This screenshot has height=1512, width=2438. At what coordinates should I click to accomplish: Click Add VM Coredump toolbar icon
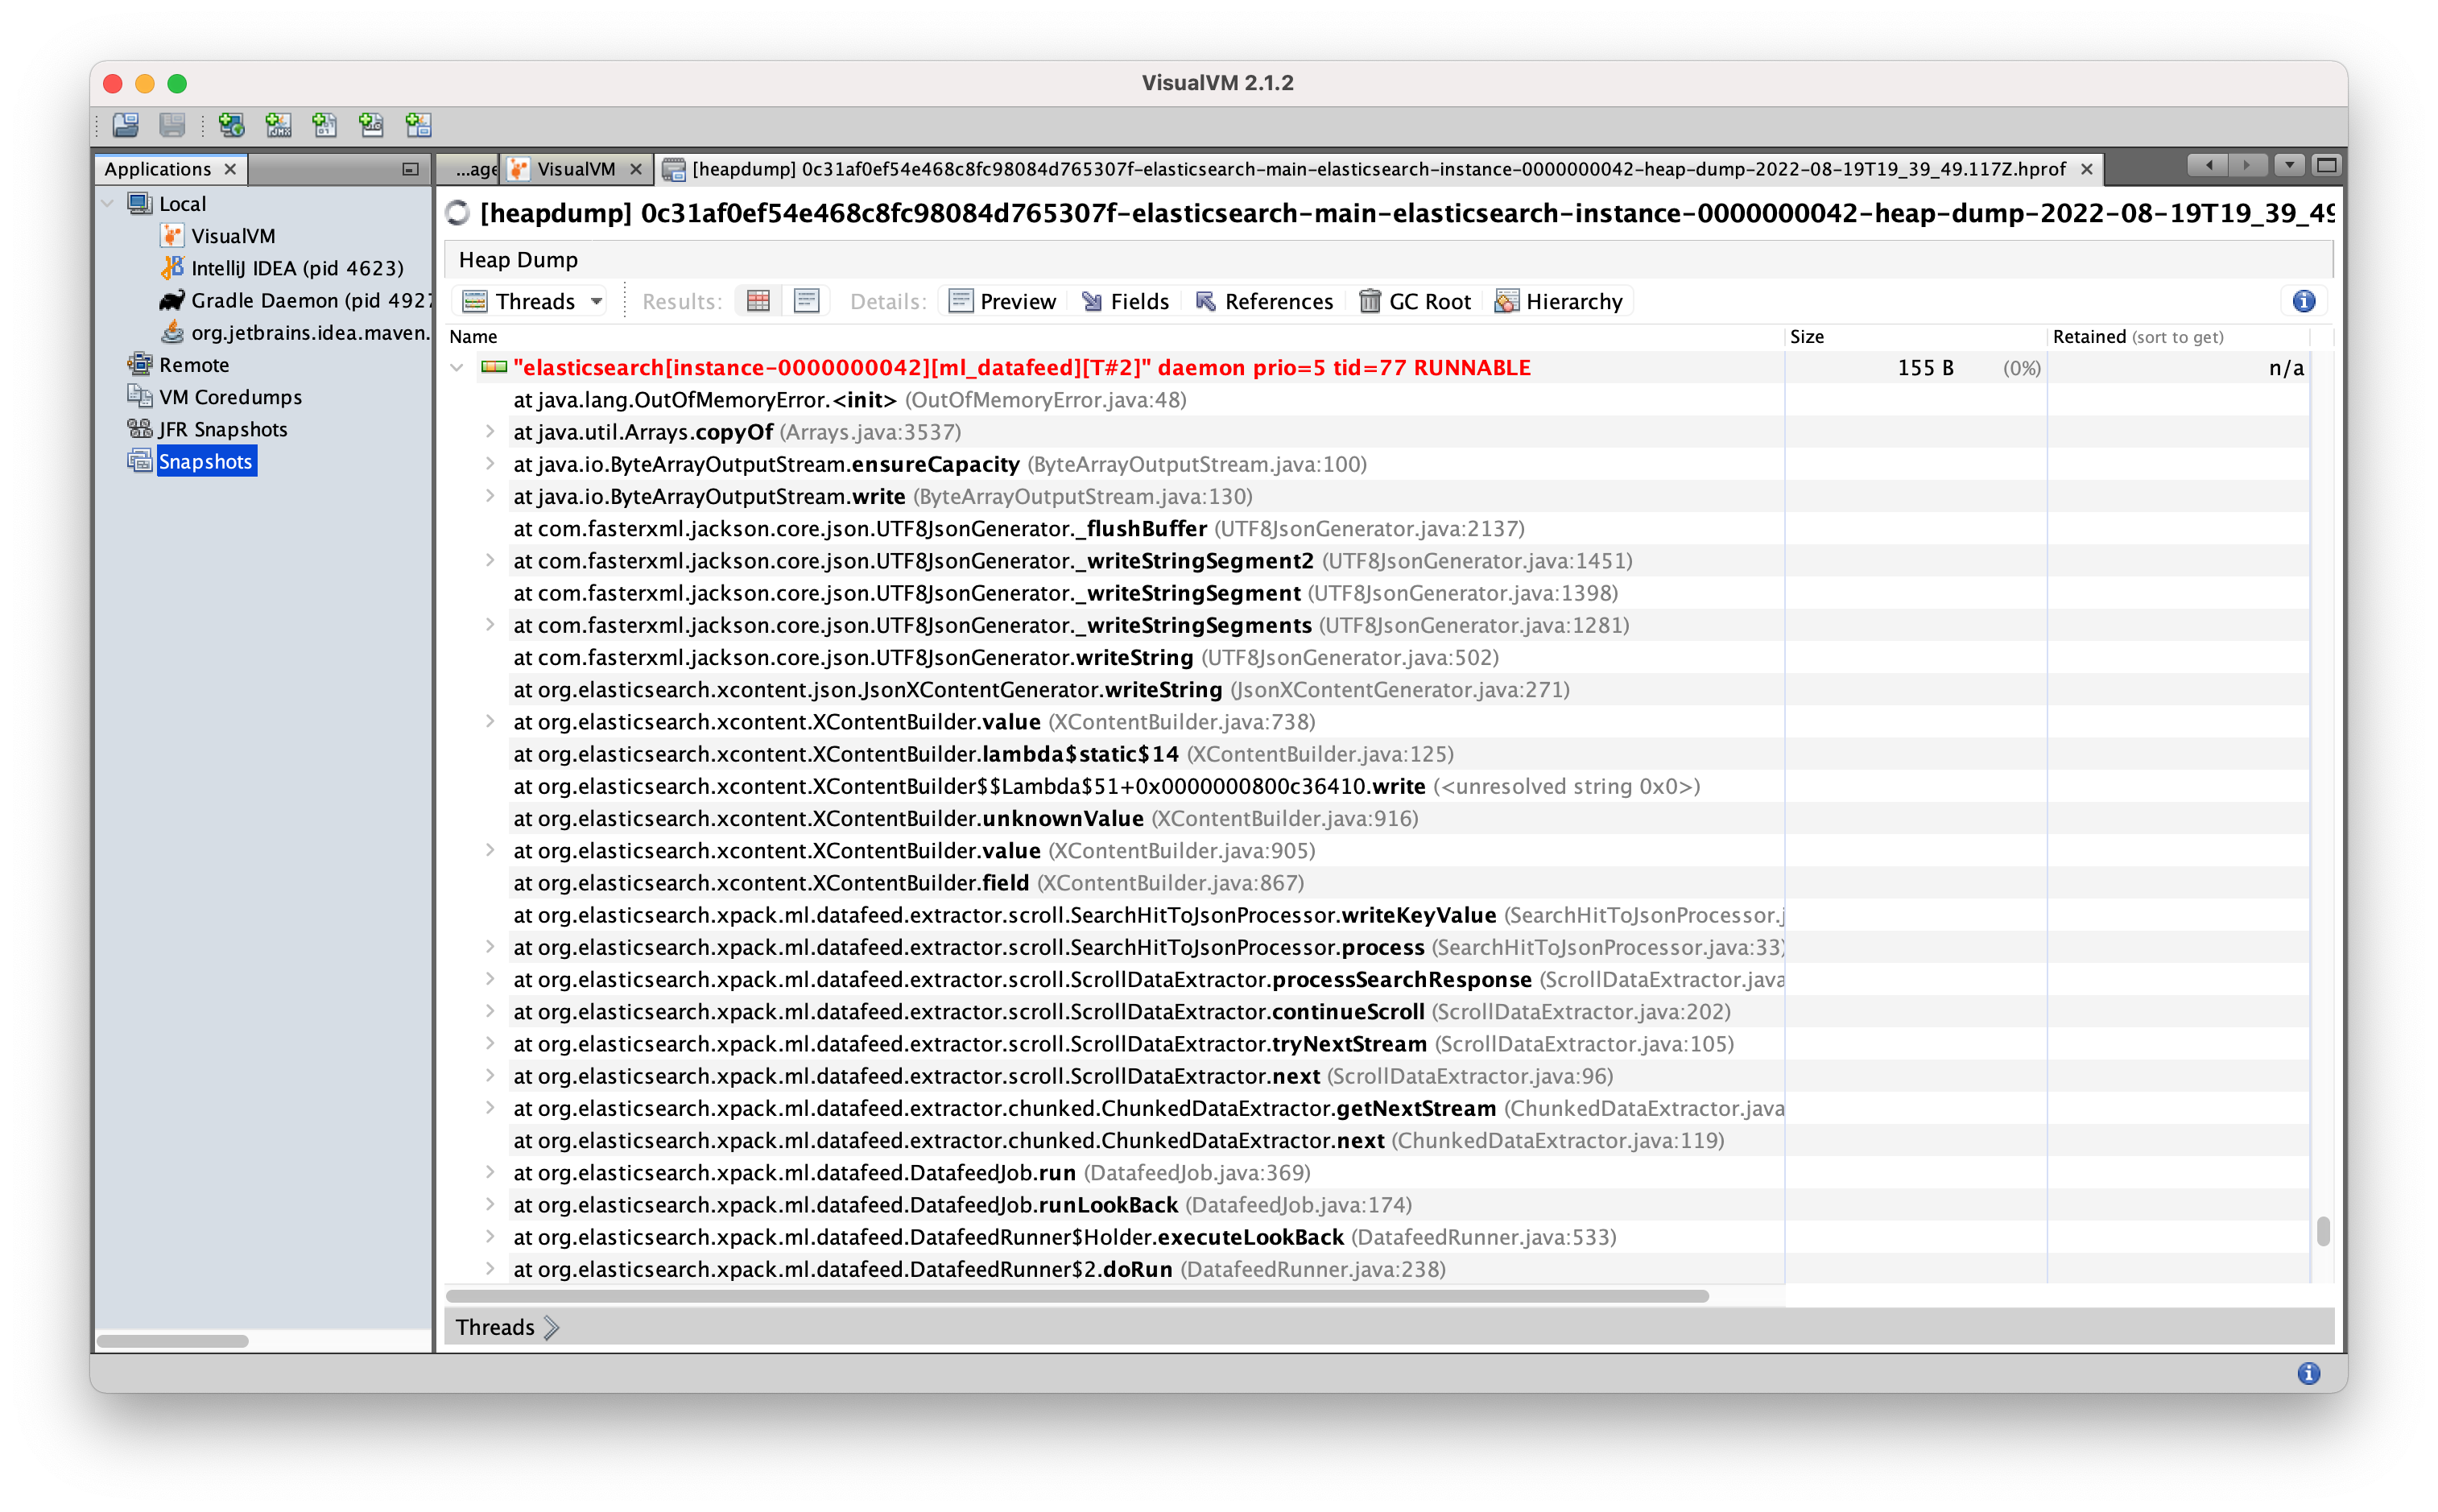coord(325,125)
